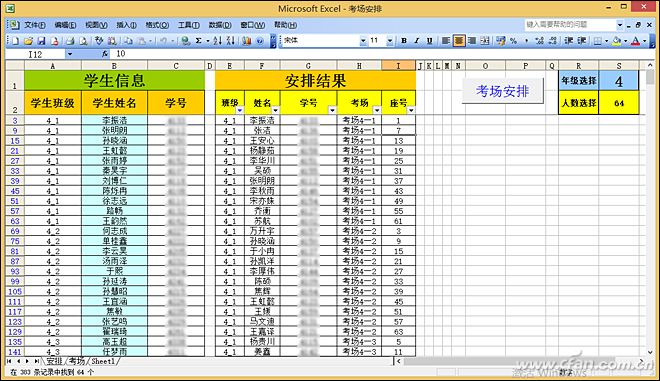
Task: Click the Font Color red A
Action: pyautogui.click(x=636, y=41)
